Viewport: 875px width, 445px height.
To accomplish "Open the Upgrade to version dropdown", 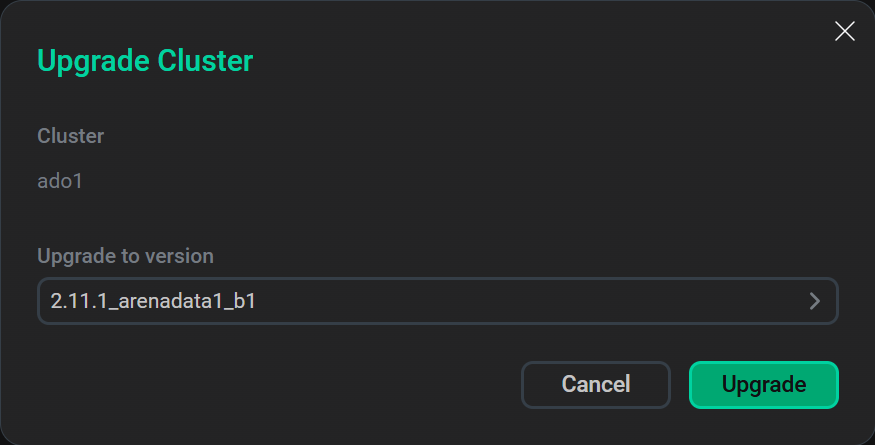I will (437, 301).
